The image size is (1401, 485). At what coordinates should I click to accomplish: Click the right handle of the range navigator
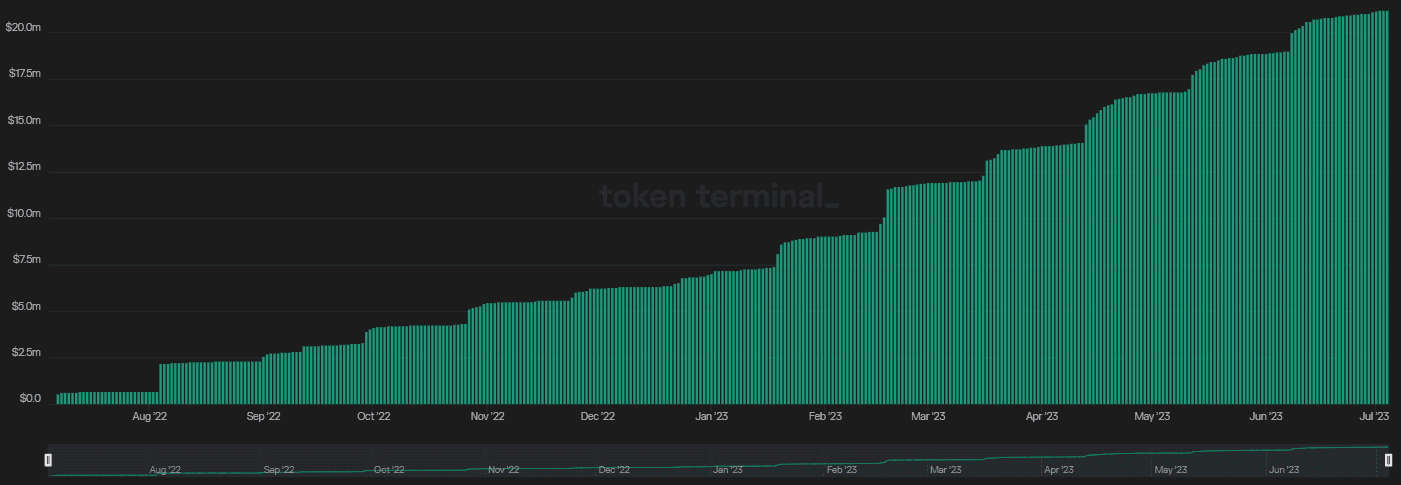tap(1388, 460)
